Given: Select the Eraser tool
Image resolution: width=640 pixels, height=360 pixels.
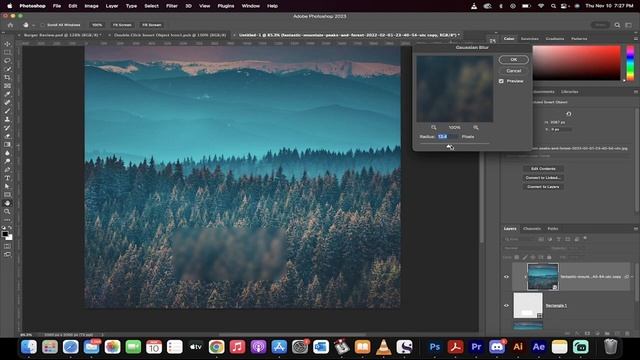Looking at the screenshot, I should click(7, 136).
